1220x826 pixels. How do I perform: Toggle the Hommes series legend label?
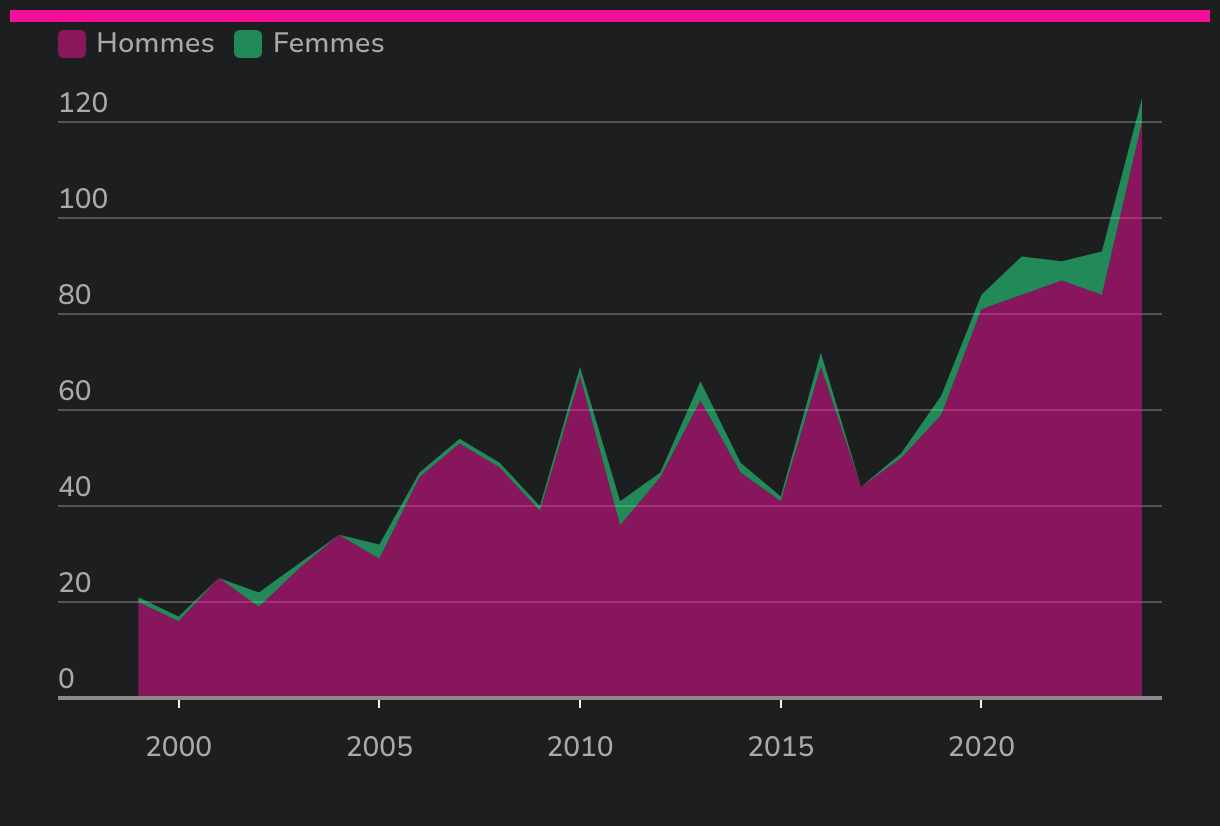tap(155, 44)
